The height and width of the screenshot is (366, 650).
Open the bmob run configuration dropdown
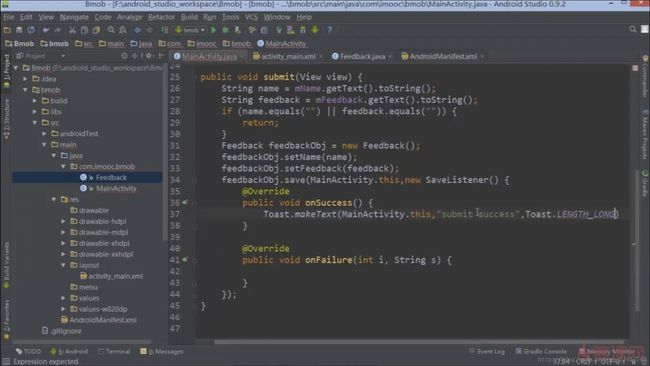(x=190, y=30)
